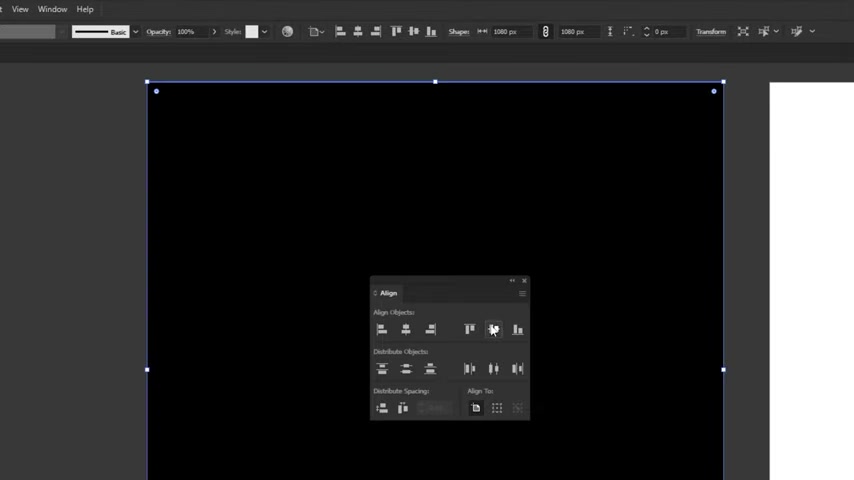
Task: Click Horizontal Distribute Right icon
Action: tap(517, 369)
